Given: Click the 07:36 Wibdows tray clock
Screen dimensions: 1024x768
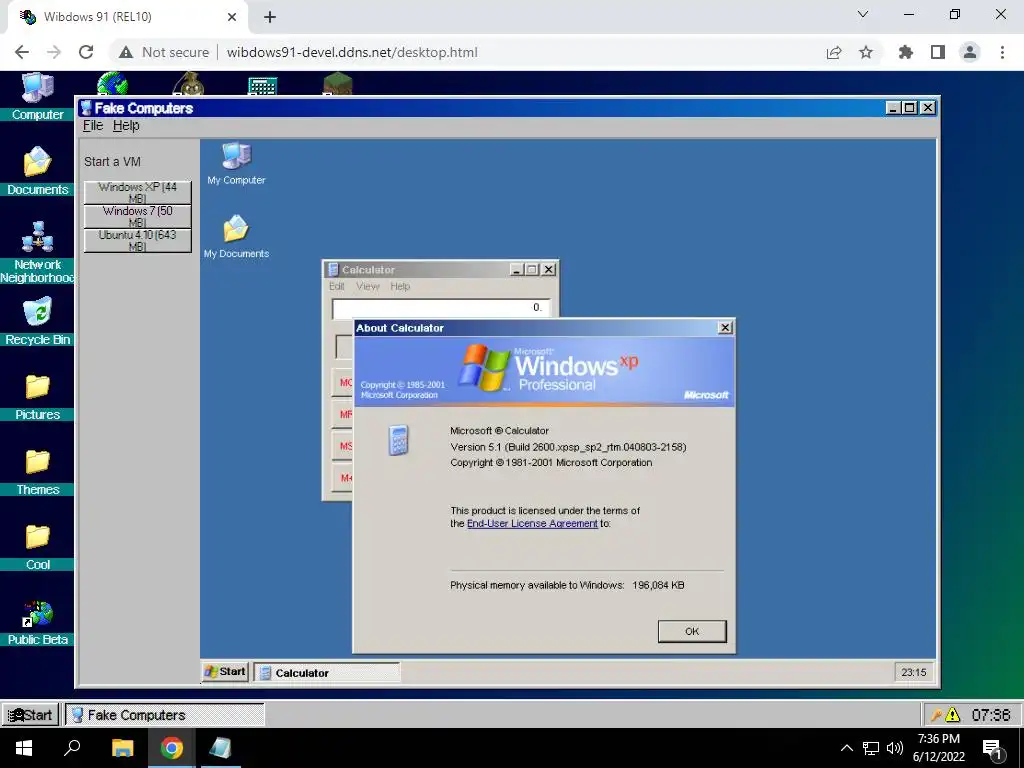Looking at the screenshot, I should [x=991, y=715].
